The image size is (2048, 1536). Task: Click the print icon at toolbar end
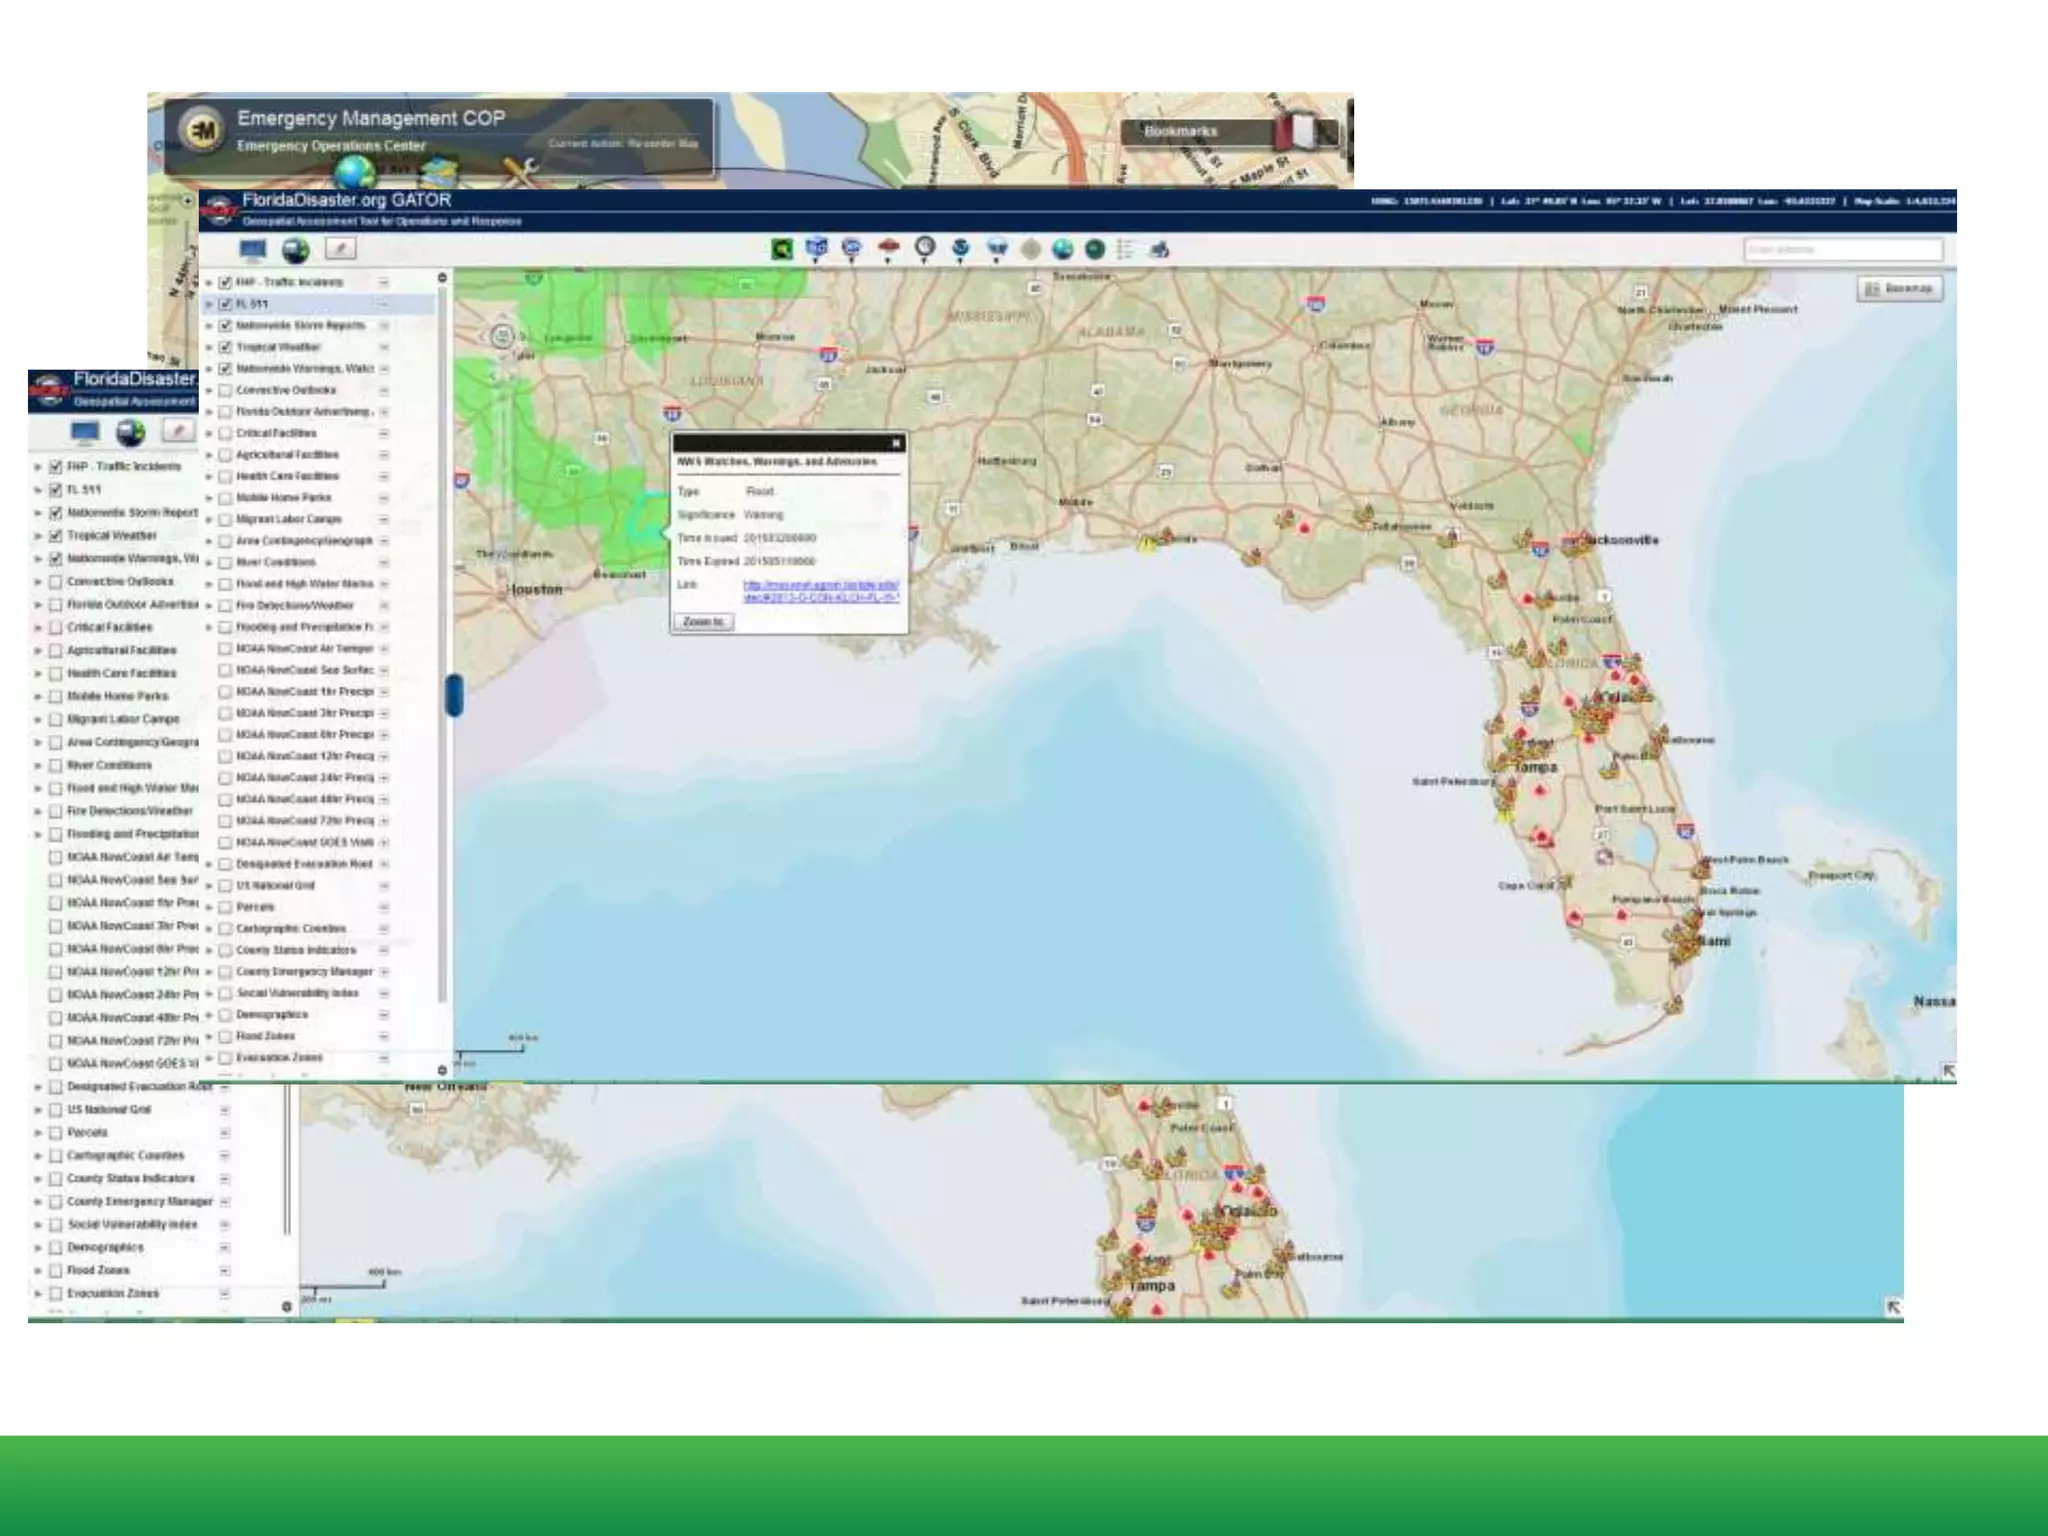(x=1159, y=249)
